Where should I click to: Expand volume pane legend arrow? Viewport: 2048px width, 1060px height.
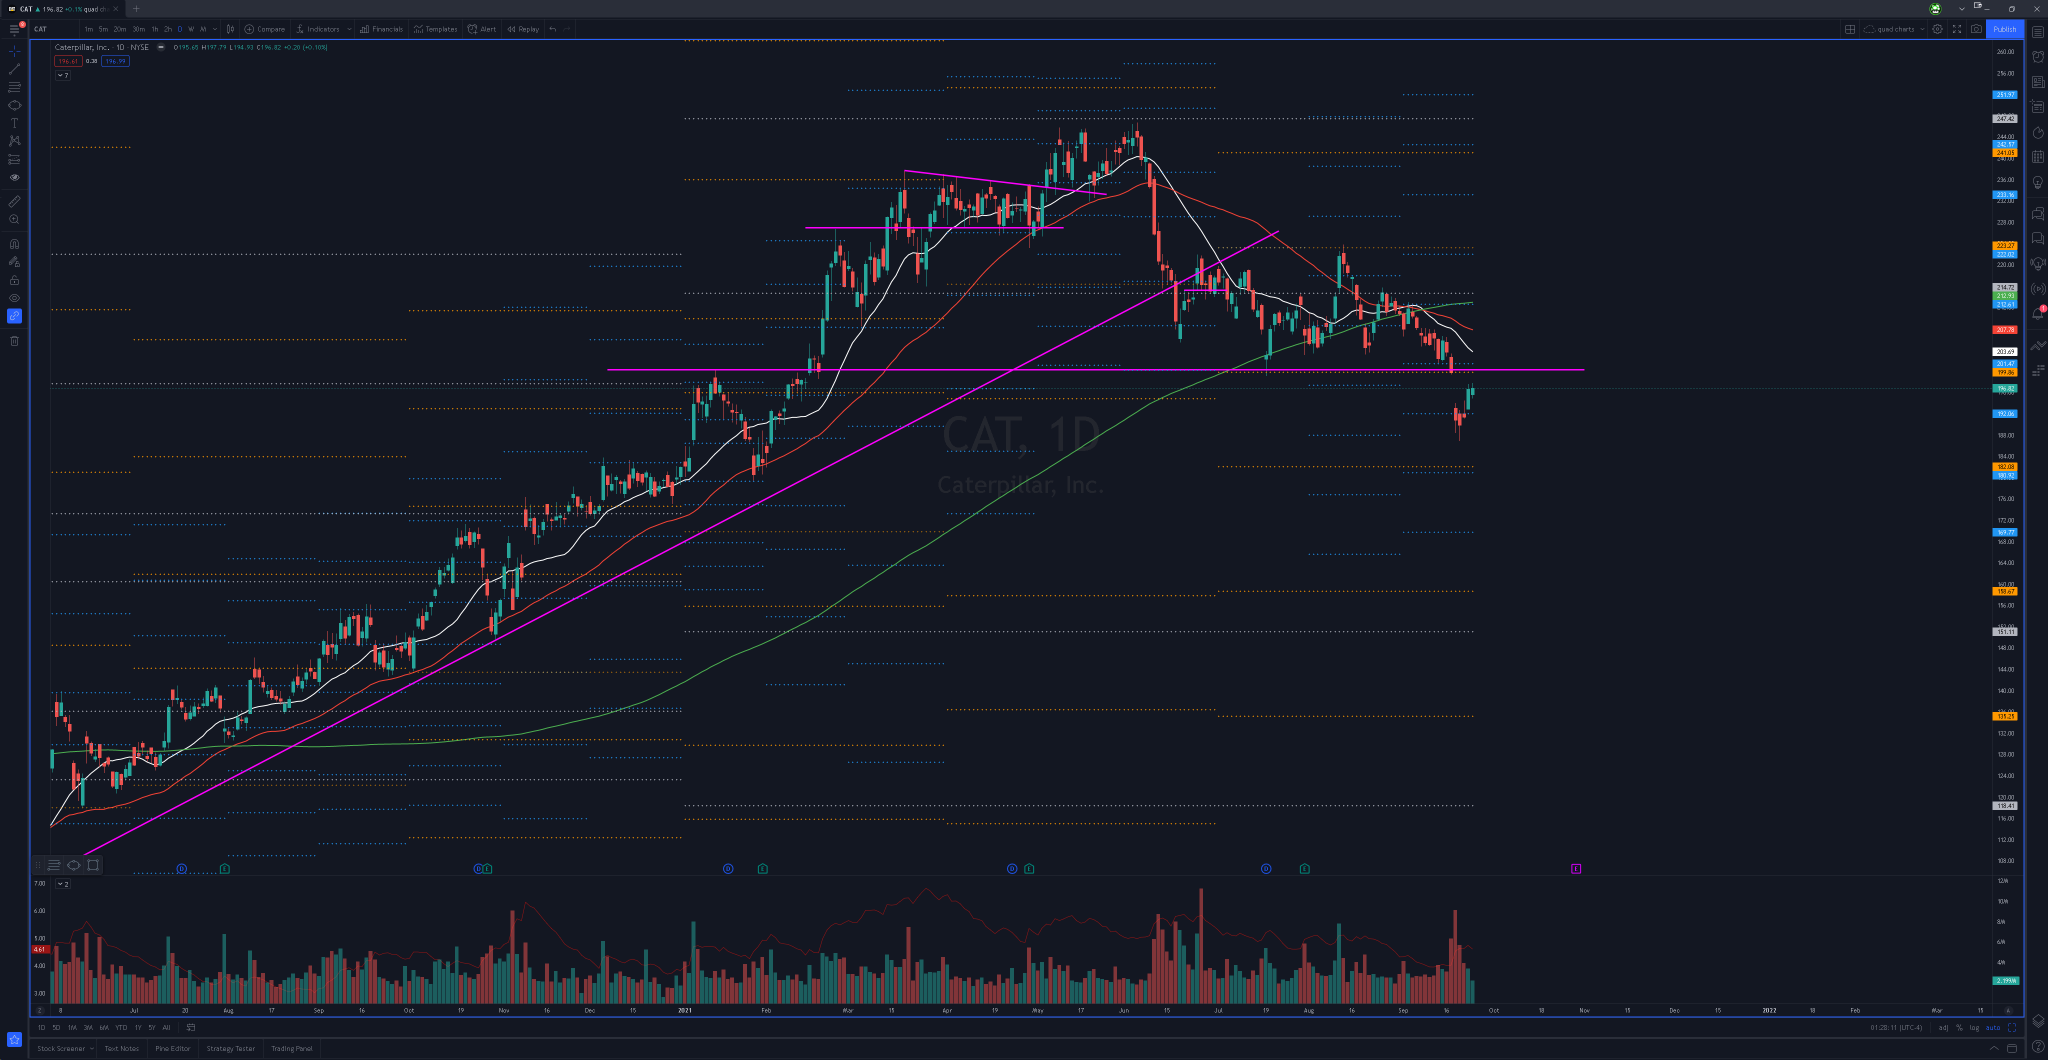(62, 884)
